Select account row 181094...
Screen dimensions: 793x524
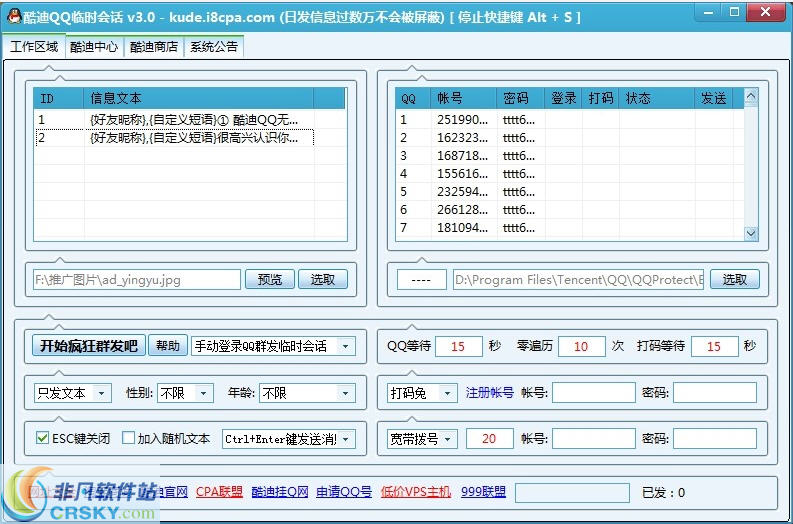[x=569, y=228]
